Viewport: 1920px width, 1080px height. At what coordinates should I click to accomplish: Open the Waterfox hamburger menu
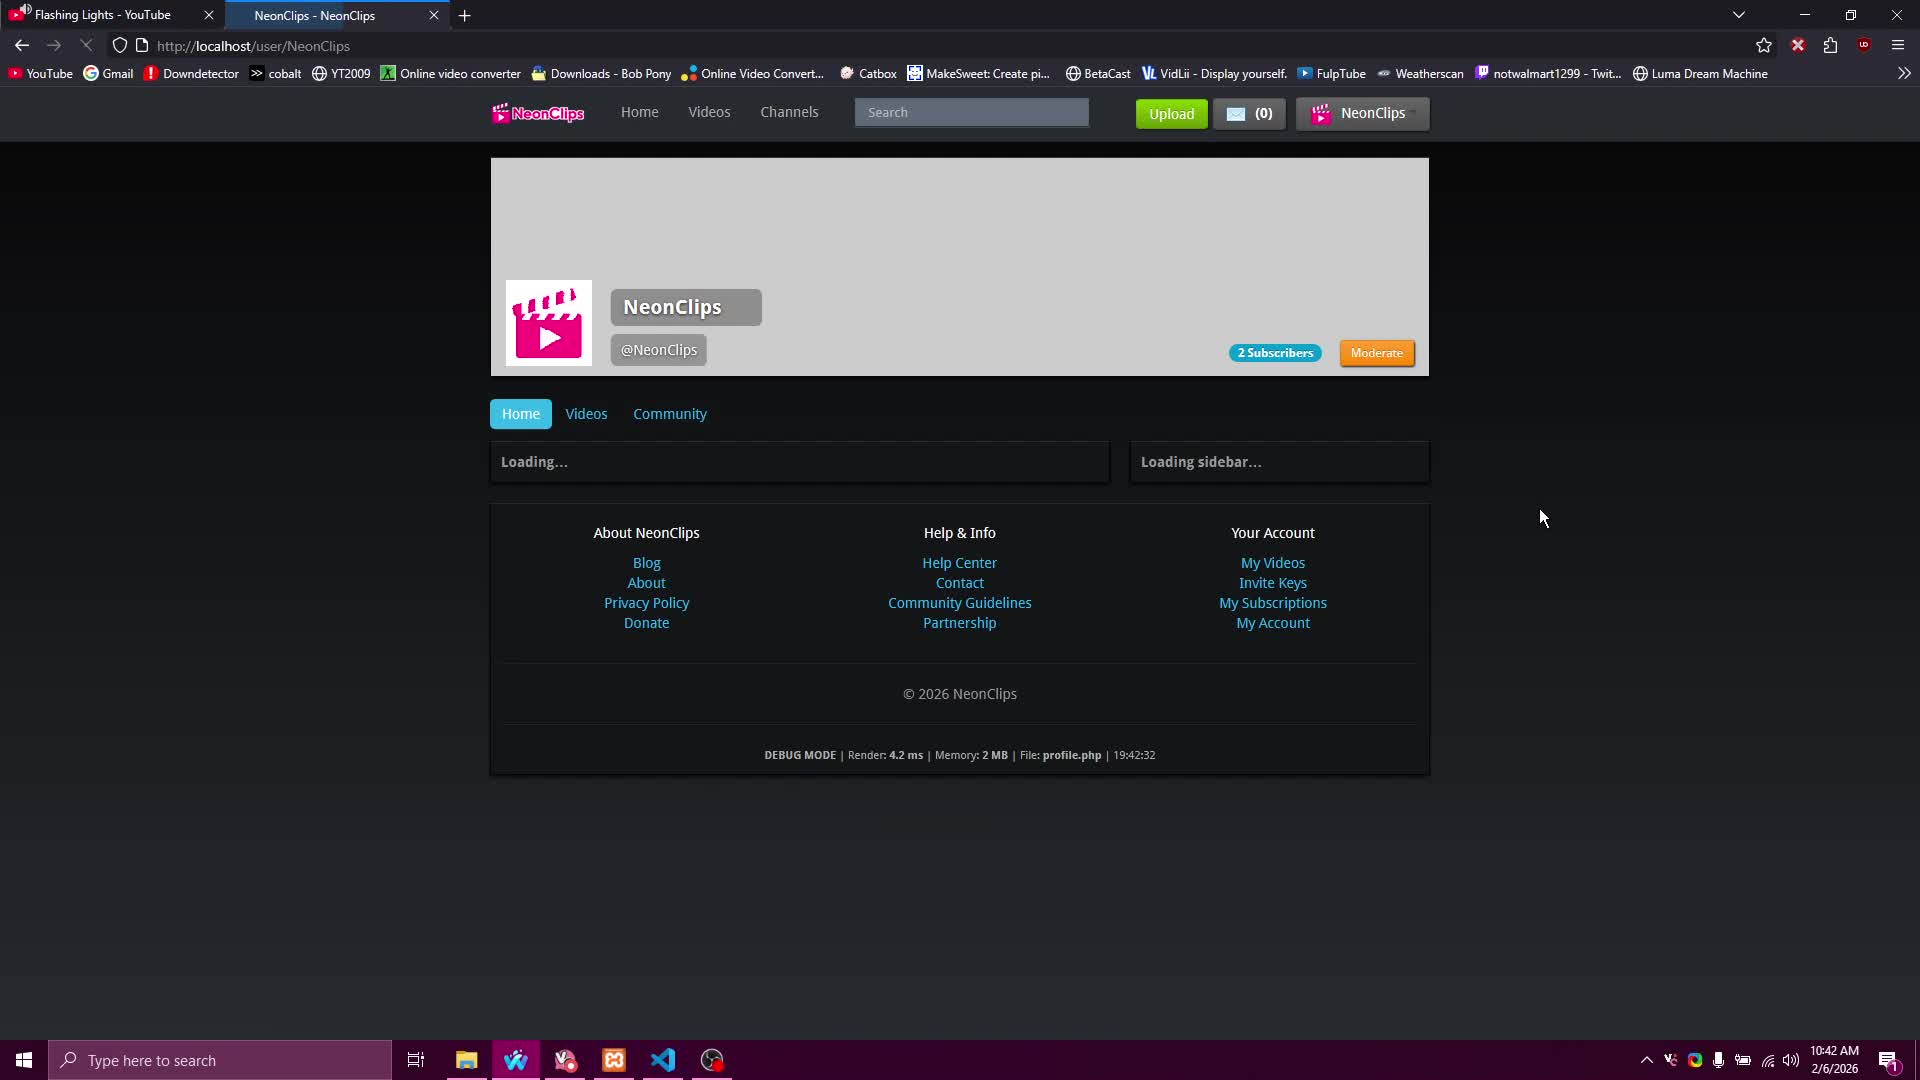tap(1898, 45)
